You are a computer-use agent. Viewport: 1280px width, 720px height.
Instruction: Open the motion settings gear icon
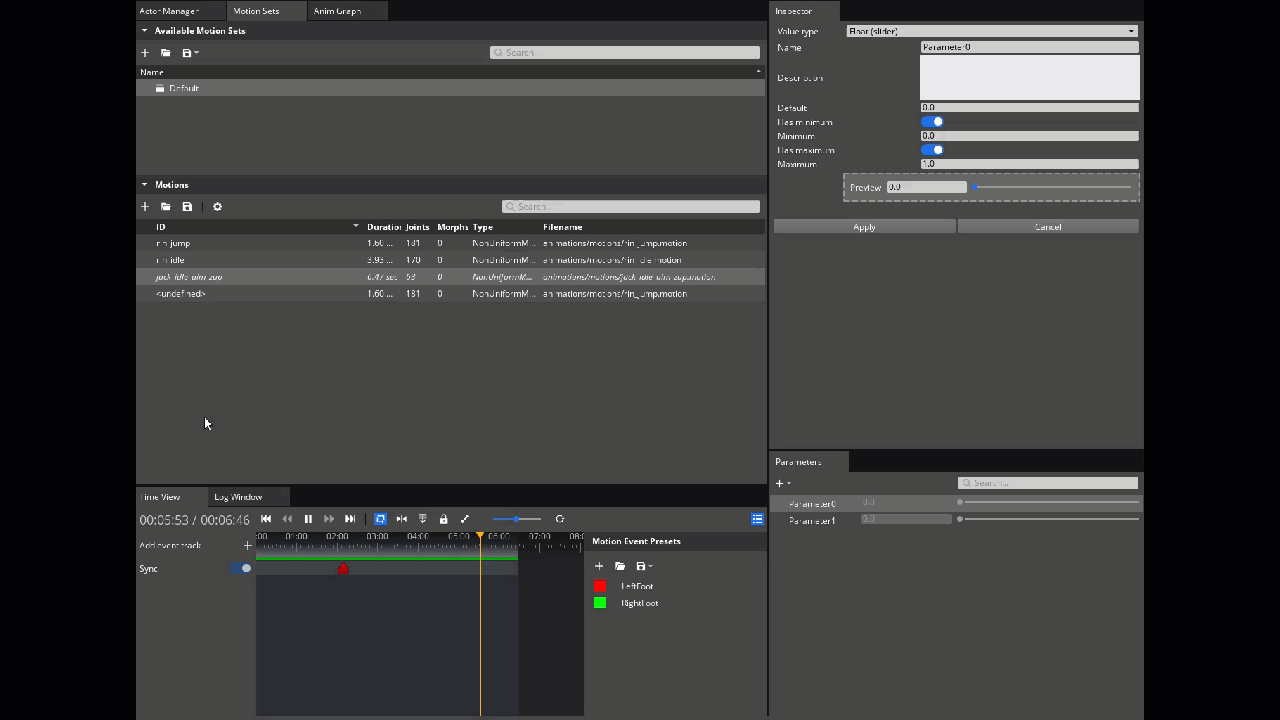pyautogui.click(x=217, y=206)
